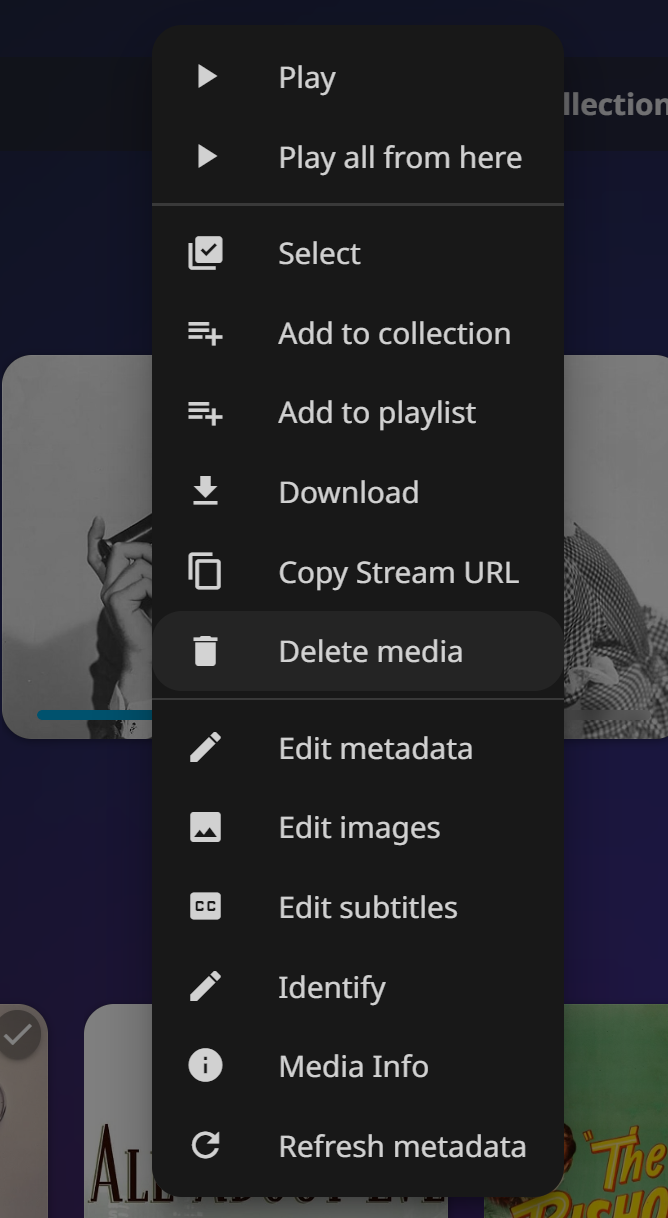Click the checkbox-stack icon next to Select
The width and height of the screenshot is (668, 1218).
(206, 254)
